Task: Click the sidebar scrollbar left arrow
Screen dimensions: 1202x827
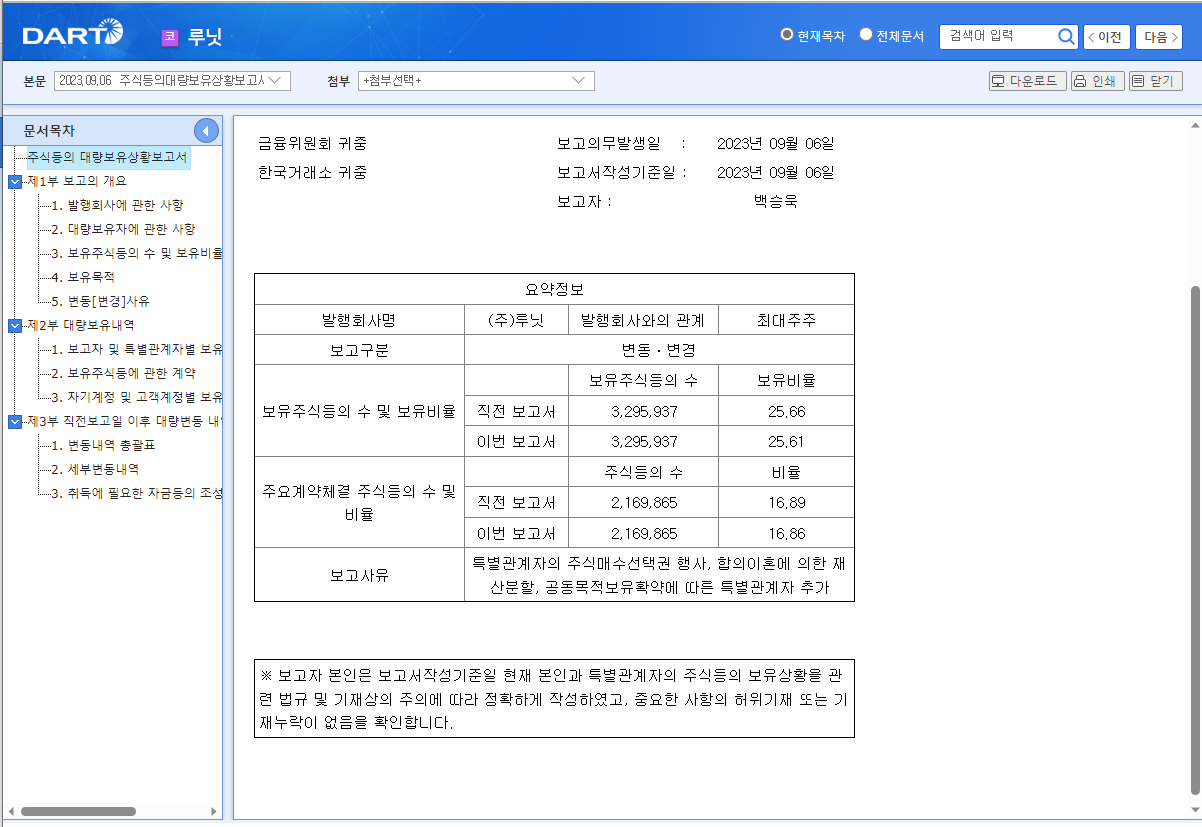Action: click(x=9, y=811)
